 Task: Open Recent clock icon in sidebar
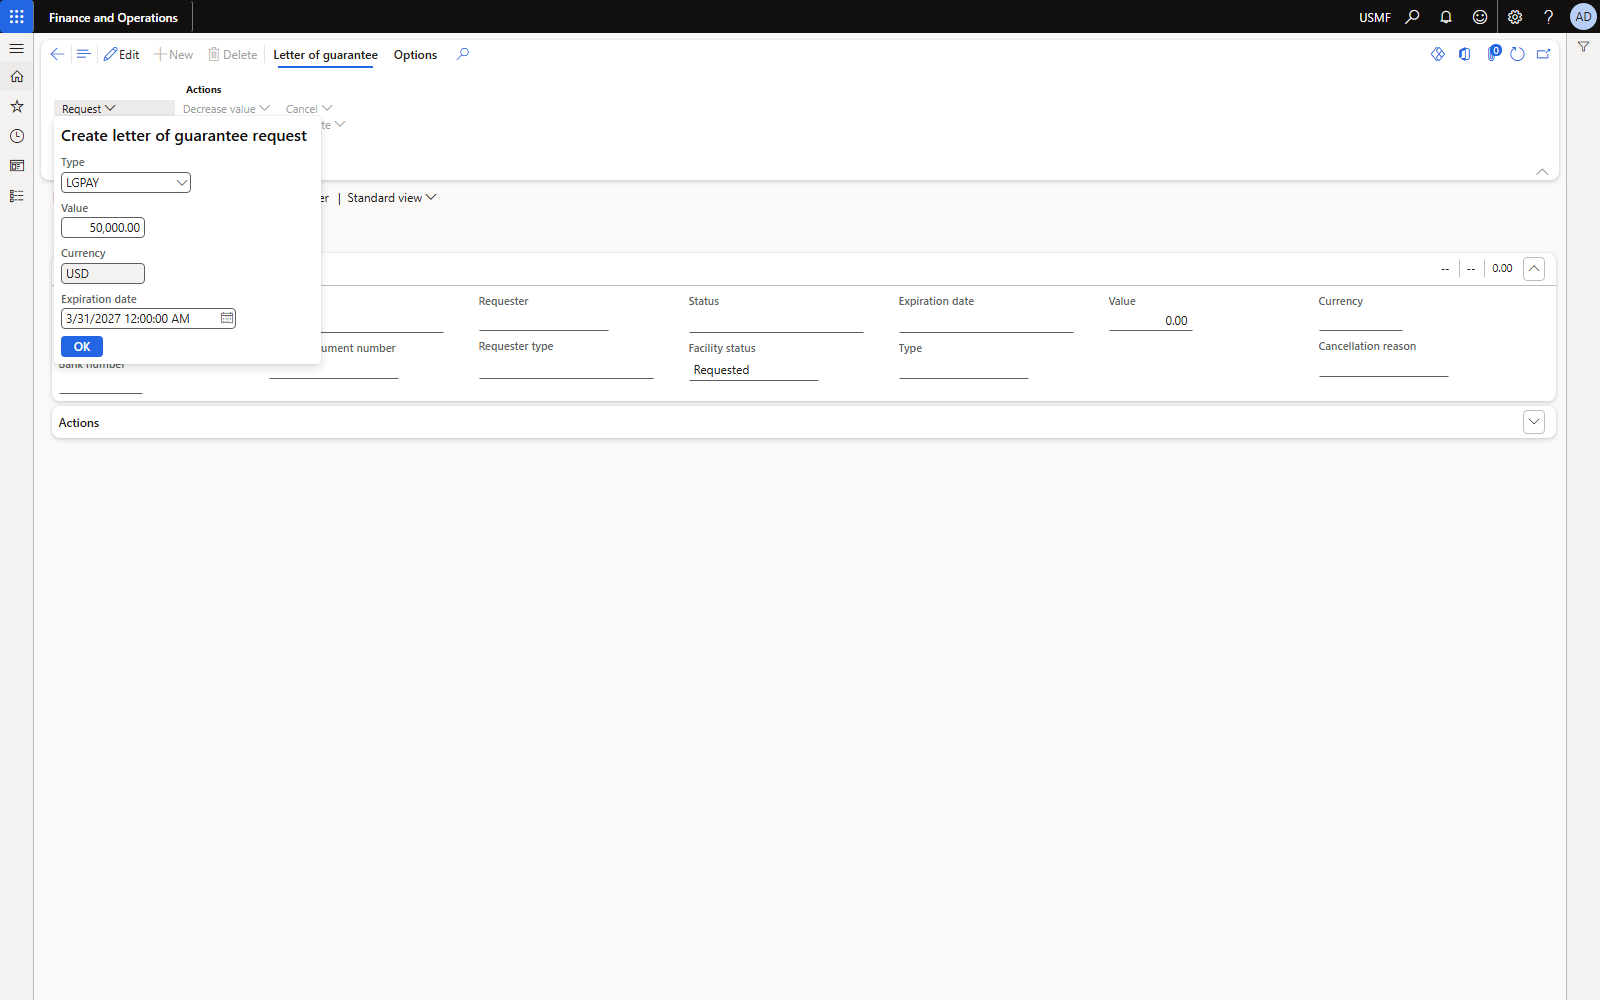click(x=17, y=136)
